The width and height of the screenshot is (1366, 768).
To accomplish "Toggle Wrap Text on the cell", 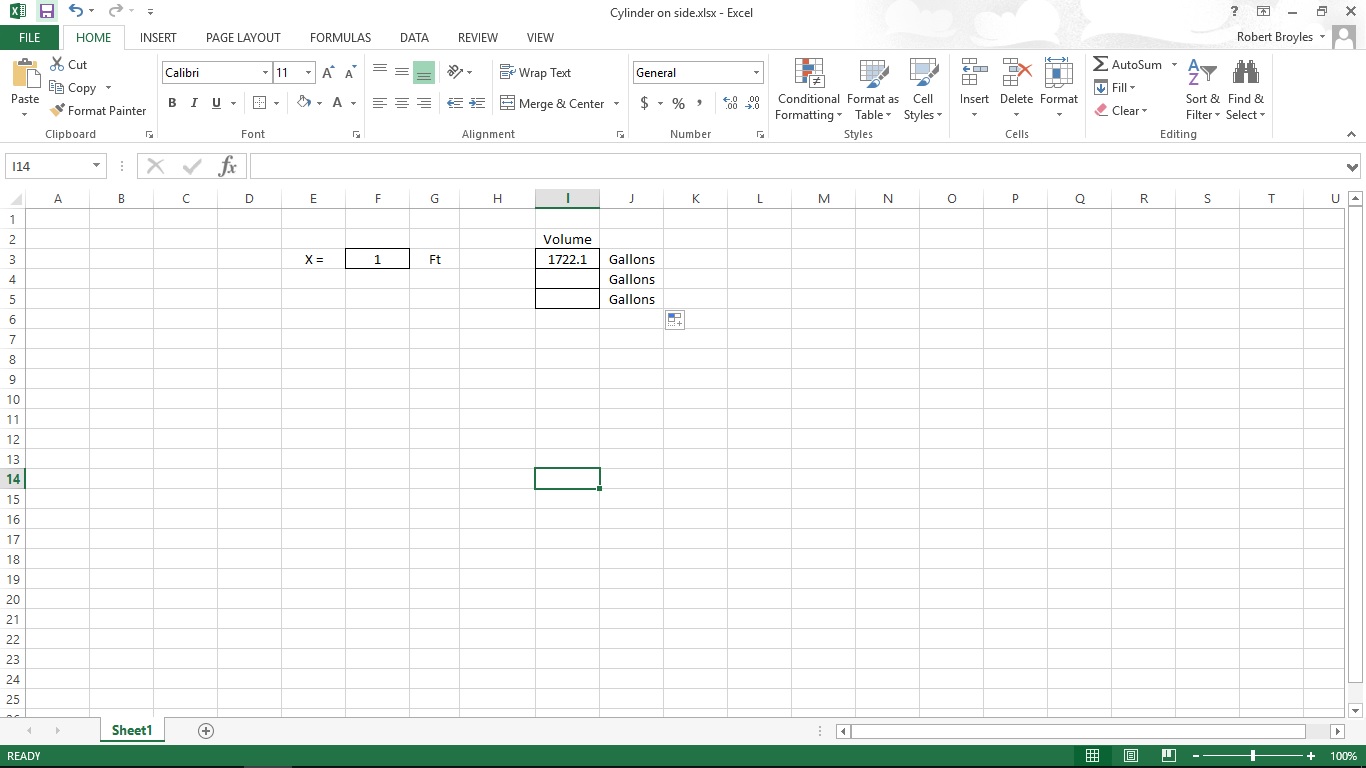I will point(535,72).
